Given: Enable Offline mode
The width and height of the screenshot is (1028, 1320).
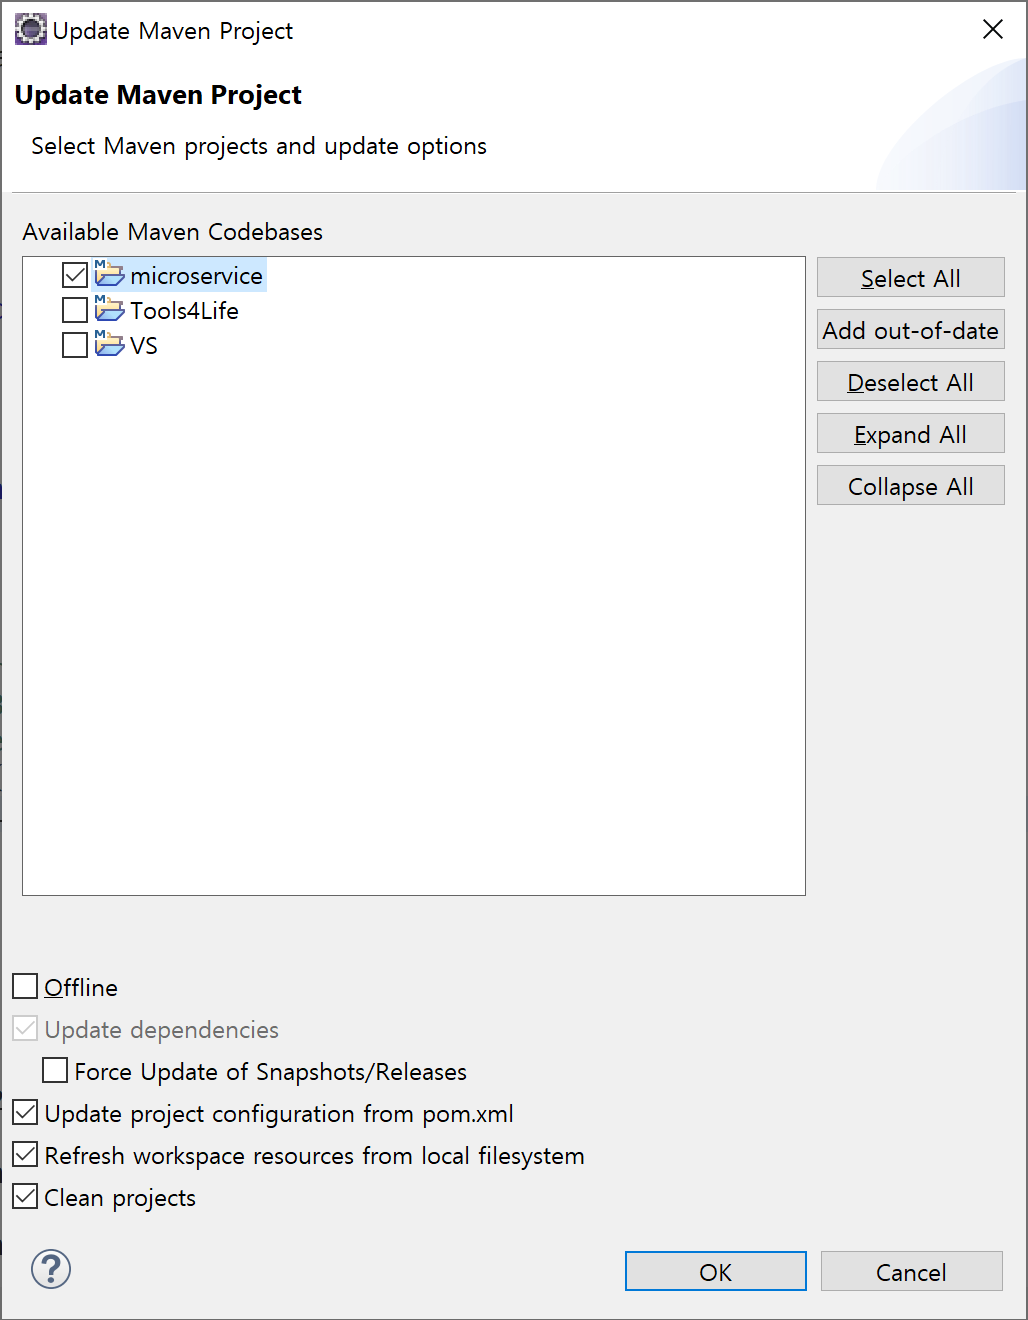Looking at the screenshot, I should [x=24, y=986].
